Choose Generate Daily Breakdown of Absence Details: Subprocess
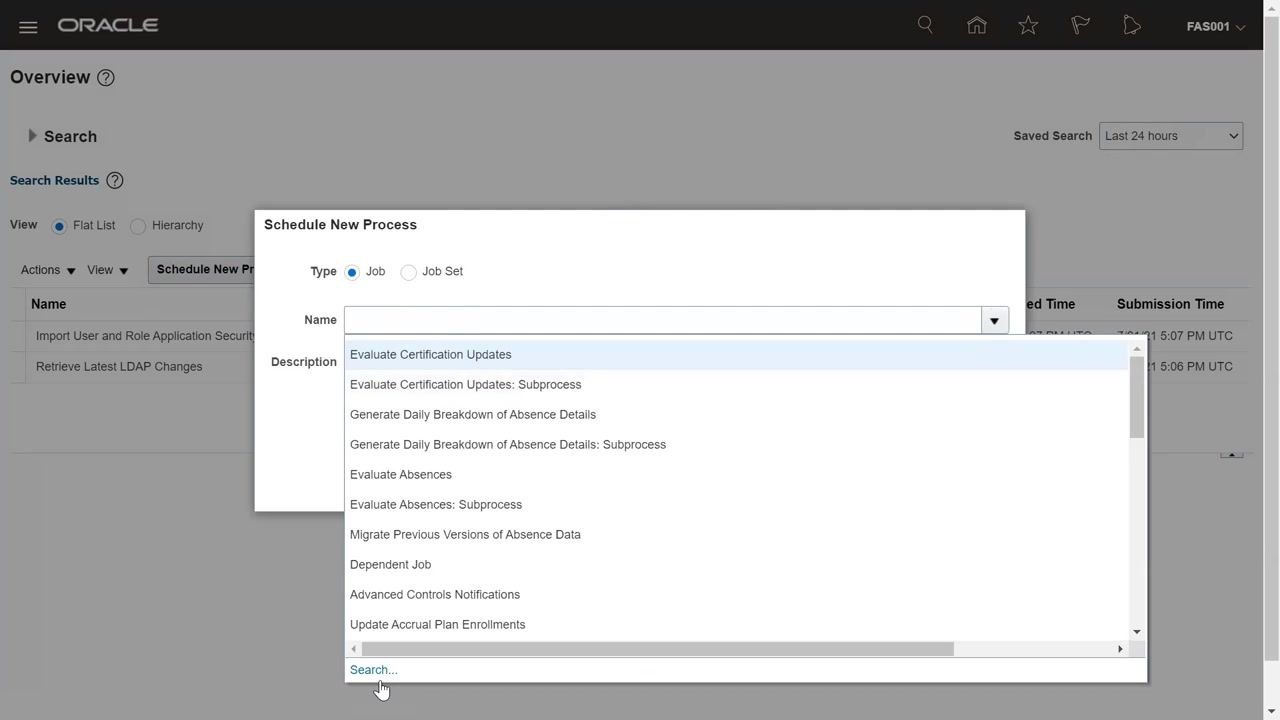The width and height of the screenshot is (1280, 720). pyautogui.click(x=736, y=445)
